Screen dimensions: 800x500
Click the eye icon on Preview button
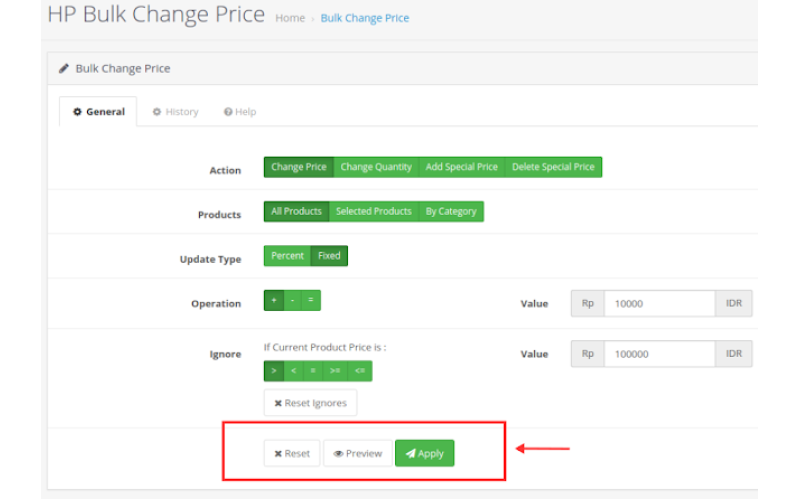click(x=338, y=454)
